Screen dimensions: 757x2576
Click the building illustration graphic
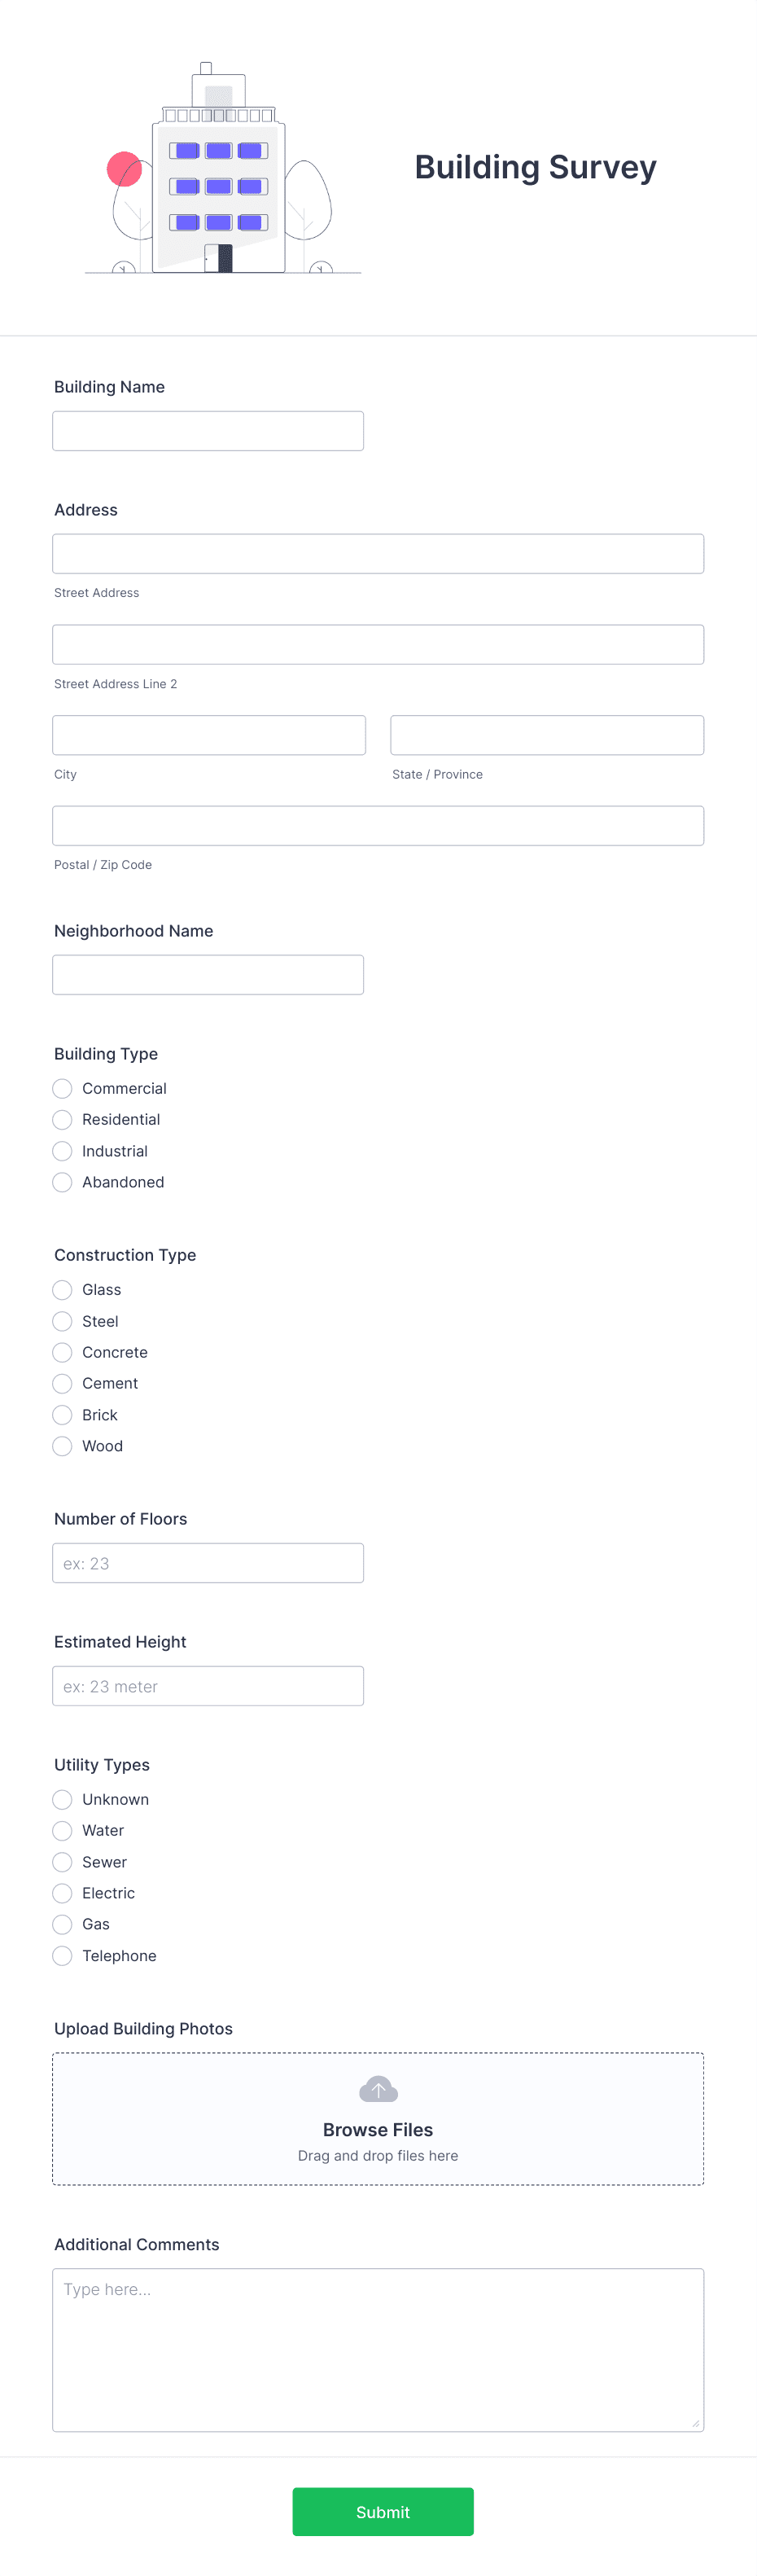220,170
